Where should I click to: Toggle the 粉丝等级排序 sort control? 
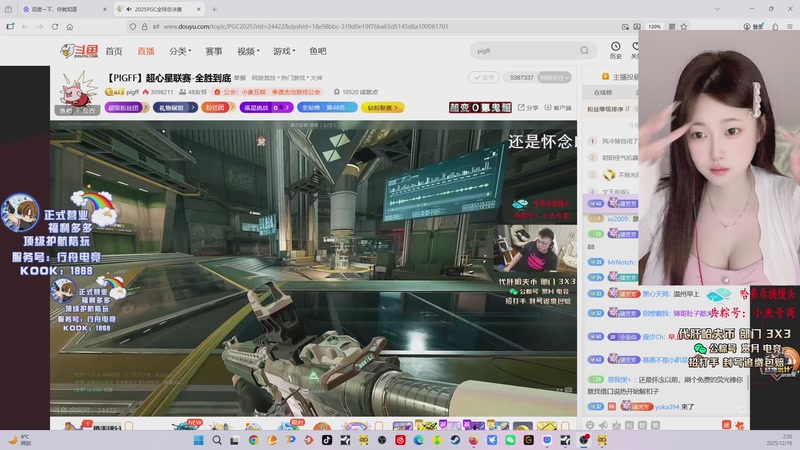[x=608, y=109]
